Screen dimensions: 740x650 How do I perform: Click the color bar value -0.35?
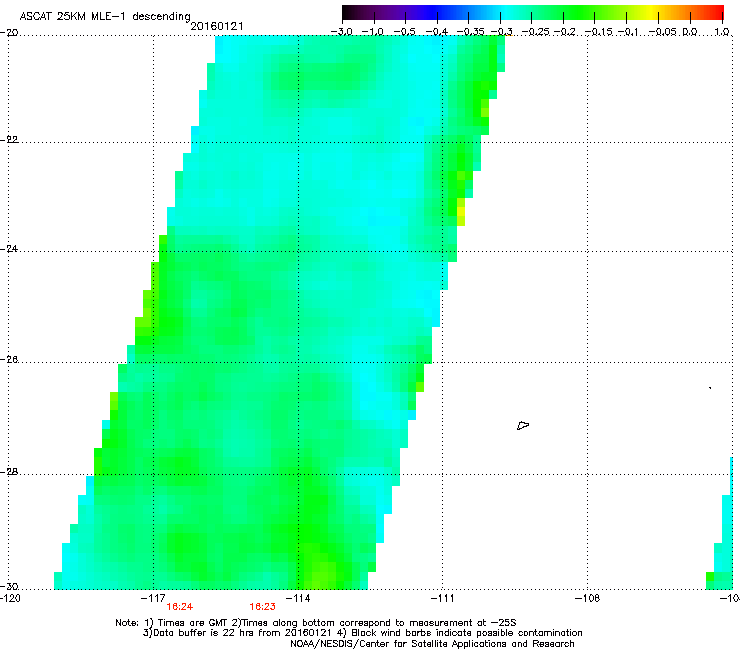pyautogui.click(x=470, y=32)
